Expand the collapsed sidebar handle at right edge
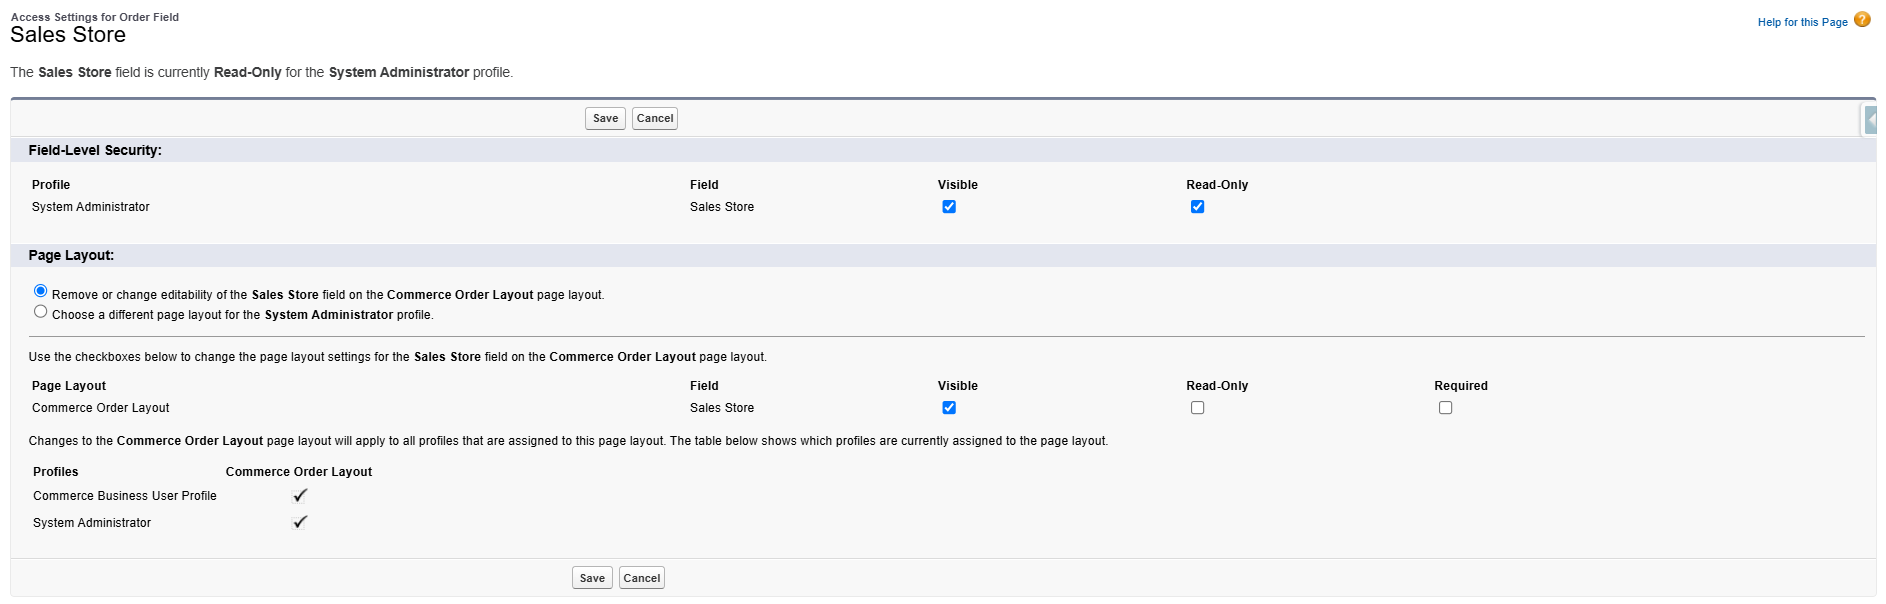Image resolution: width=1886 pixels, height=604 pixels. click(x=1870, y=120)
